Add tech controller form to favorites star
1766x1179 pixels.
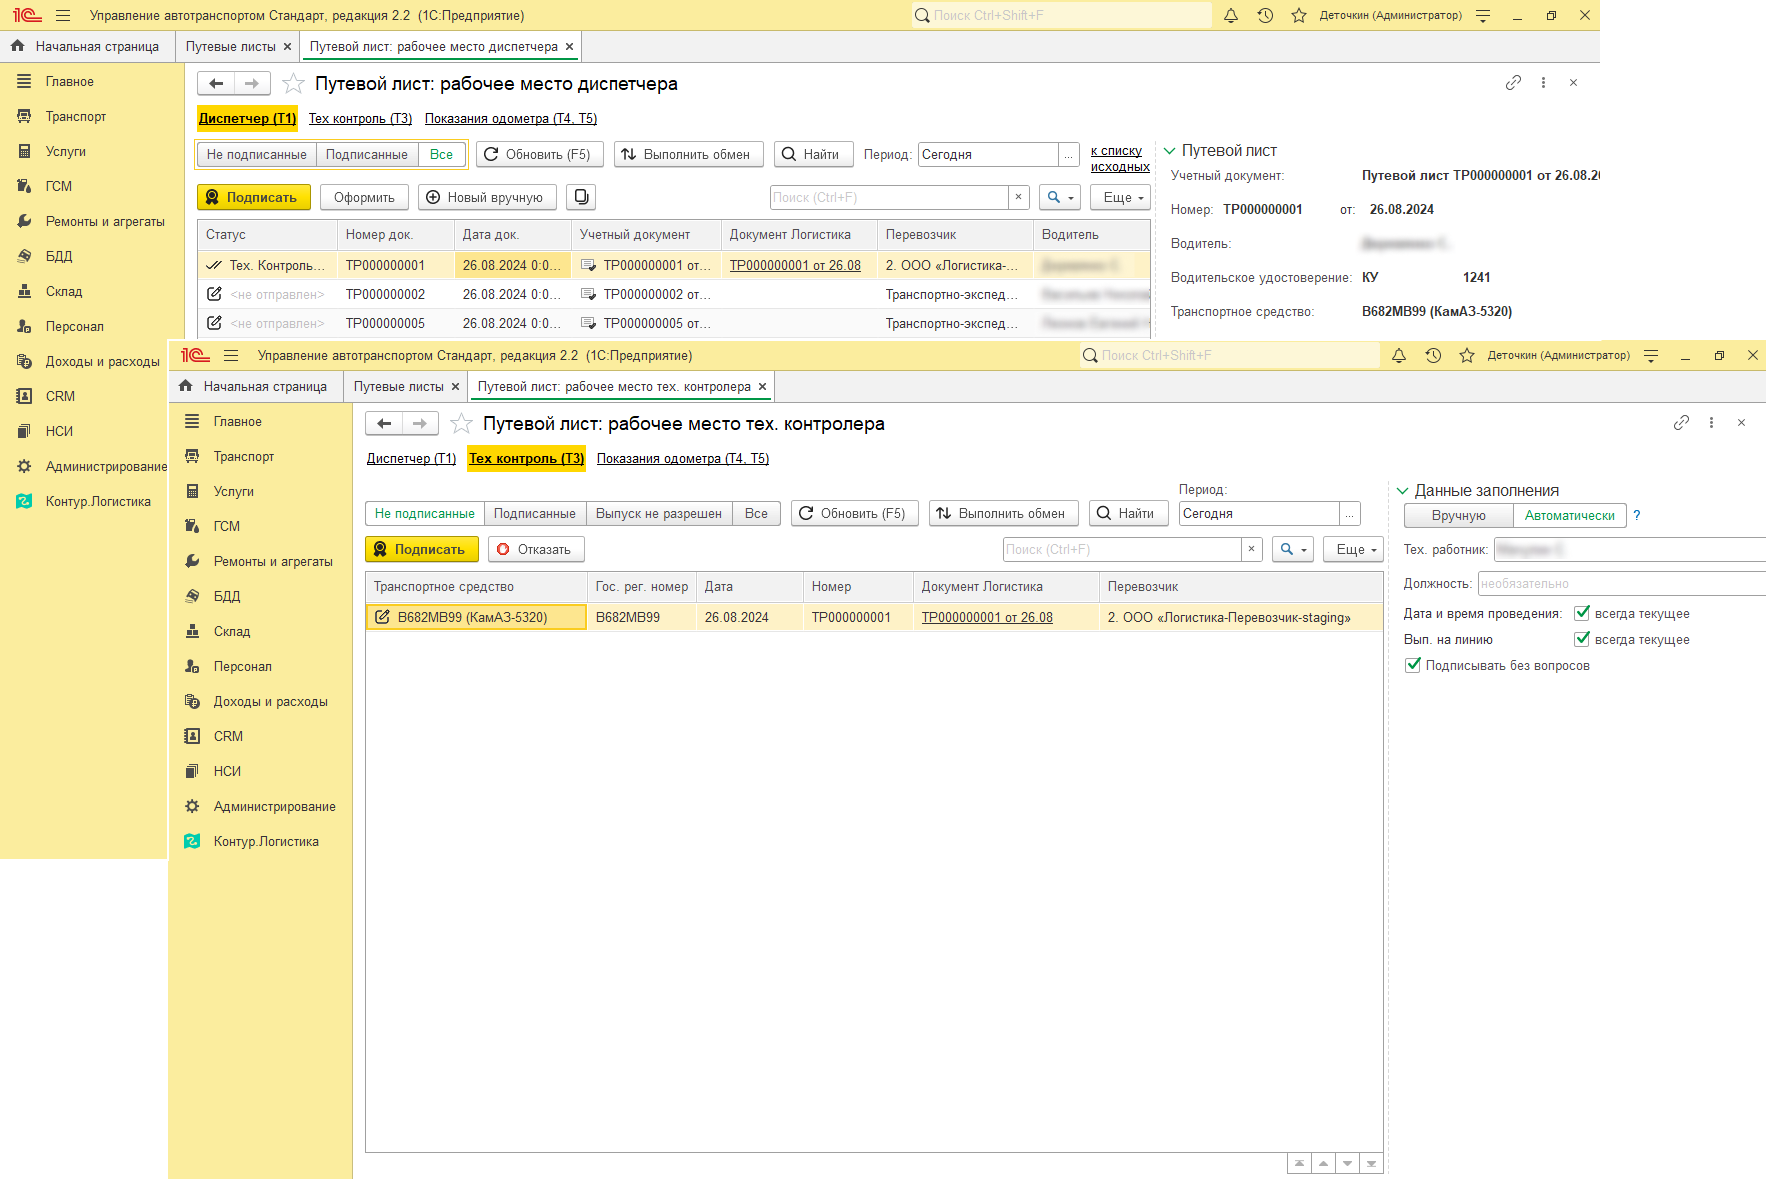tap(461, 424)
